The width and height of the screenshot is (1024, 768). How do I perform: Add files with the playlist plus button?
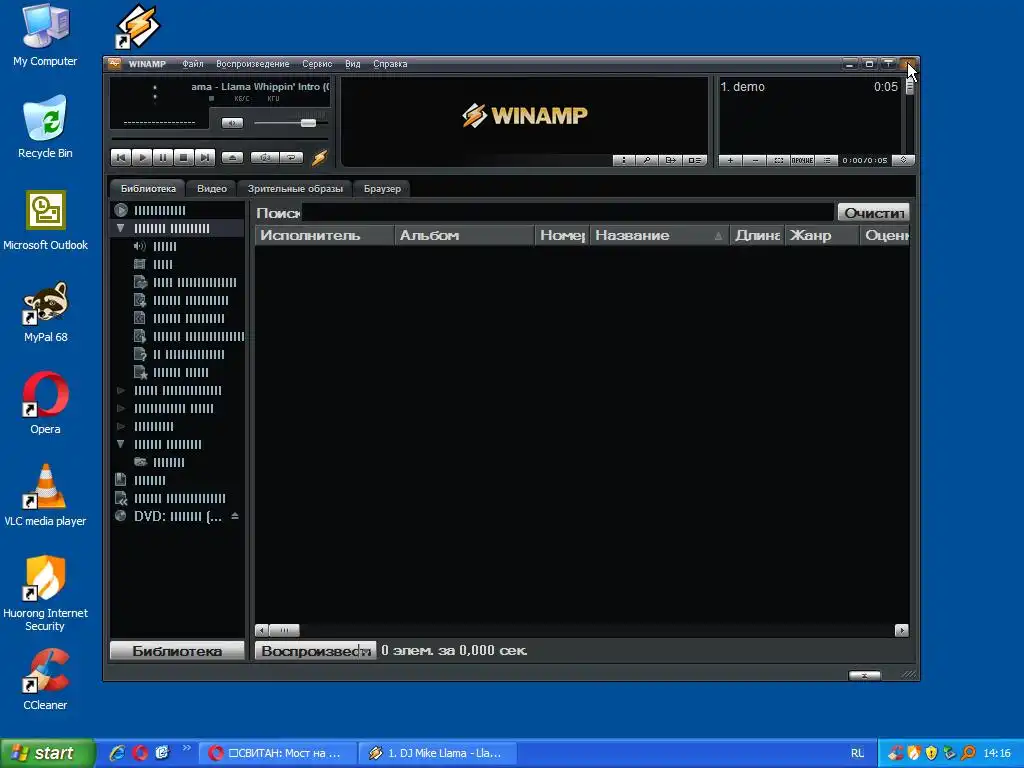click(x=730, y=160)
